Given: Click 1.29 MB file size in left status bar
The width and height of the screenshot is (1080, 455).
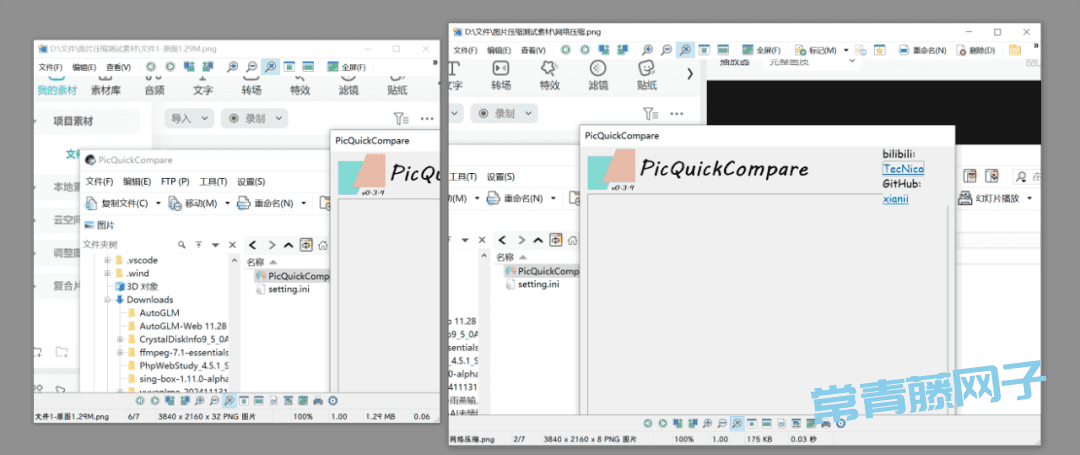Looking at the screenshot, I should (x=380, y=416).
